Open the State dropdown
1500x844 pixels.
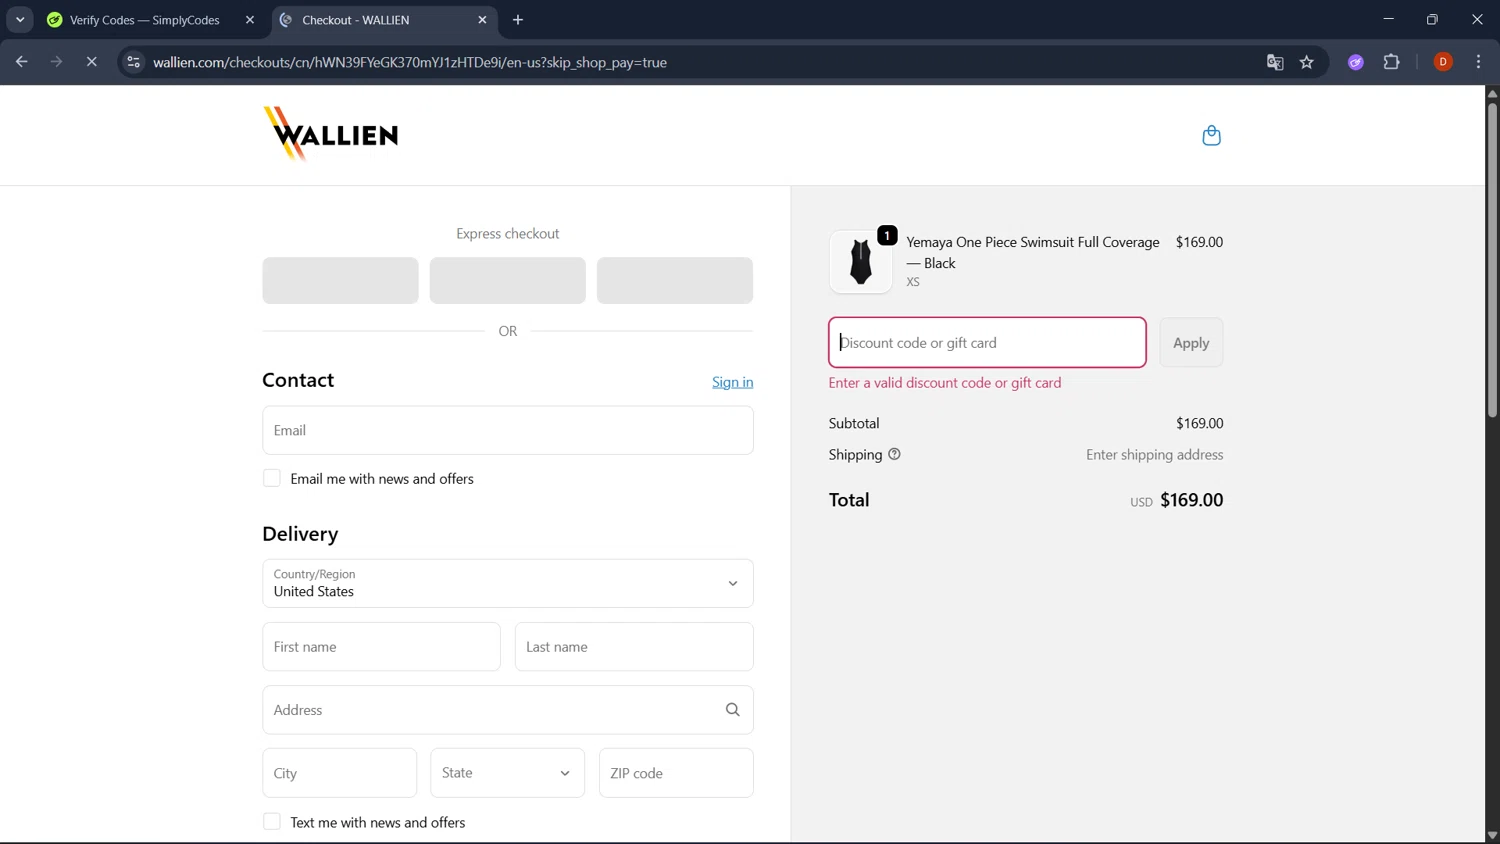tap(508, 773)
